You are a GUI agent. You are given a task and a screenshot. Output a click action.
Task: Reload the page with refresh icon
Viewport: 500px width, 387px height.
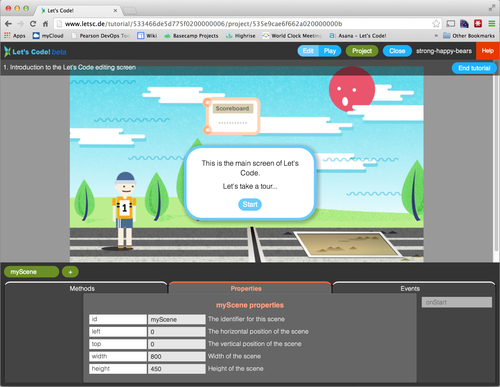coord(33,24)
